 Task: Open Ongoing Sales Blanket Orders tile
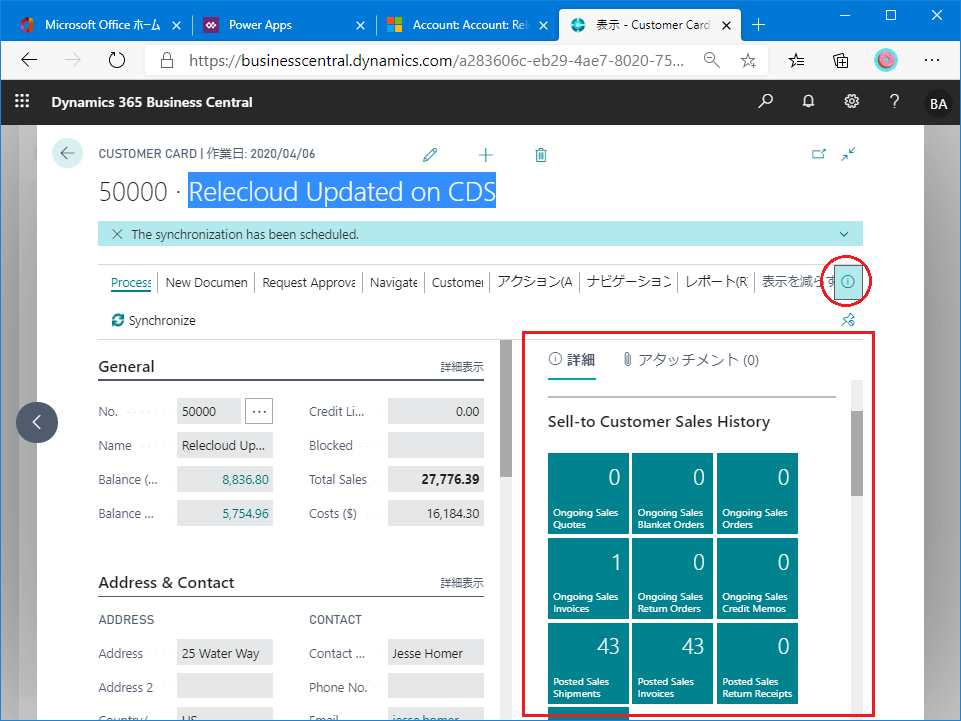[x=672, y=494]
